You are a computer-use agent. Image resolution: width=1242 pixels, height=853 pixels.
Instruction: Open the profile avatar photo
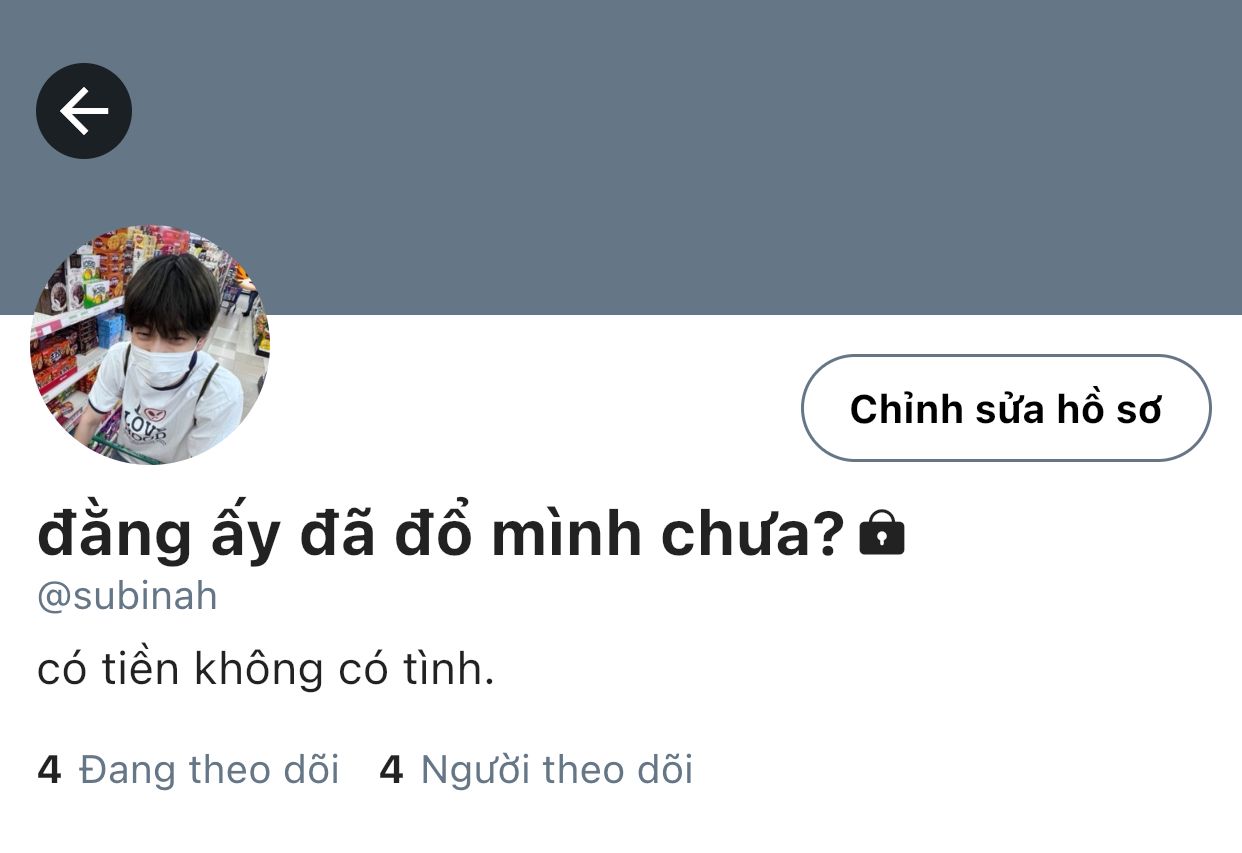pos(150,344)
